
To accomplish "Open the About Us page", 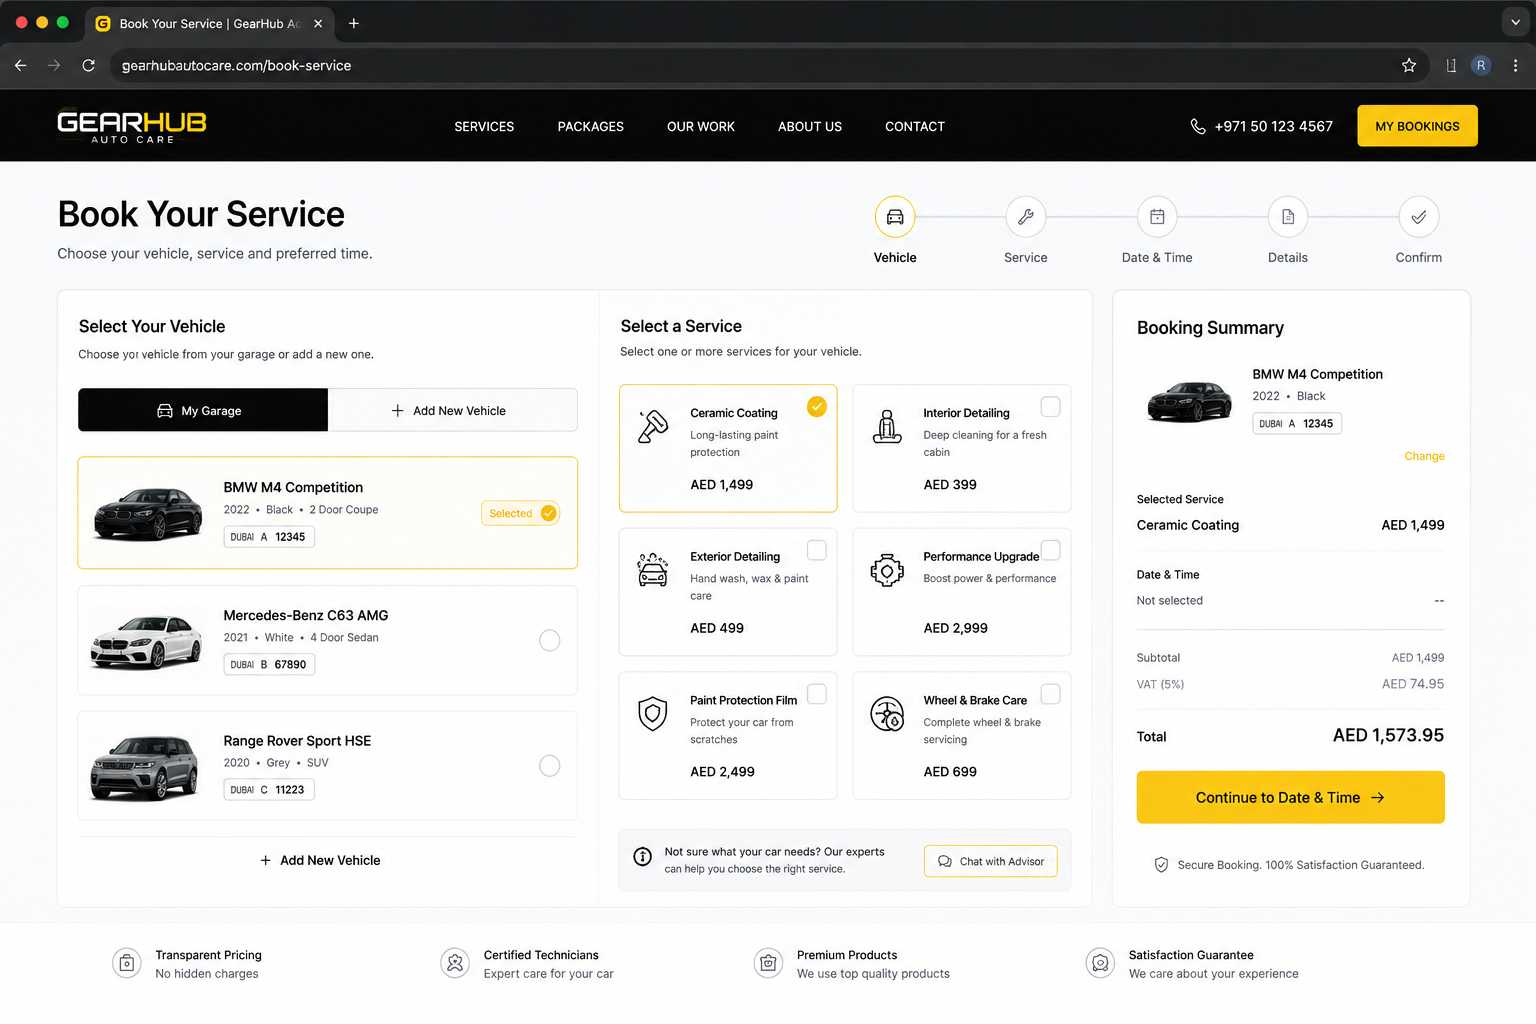I will 810,127.
